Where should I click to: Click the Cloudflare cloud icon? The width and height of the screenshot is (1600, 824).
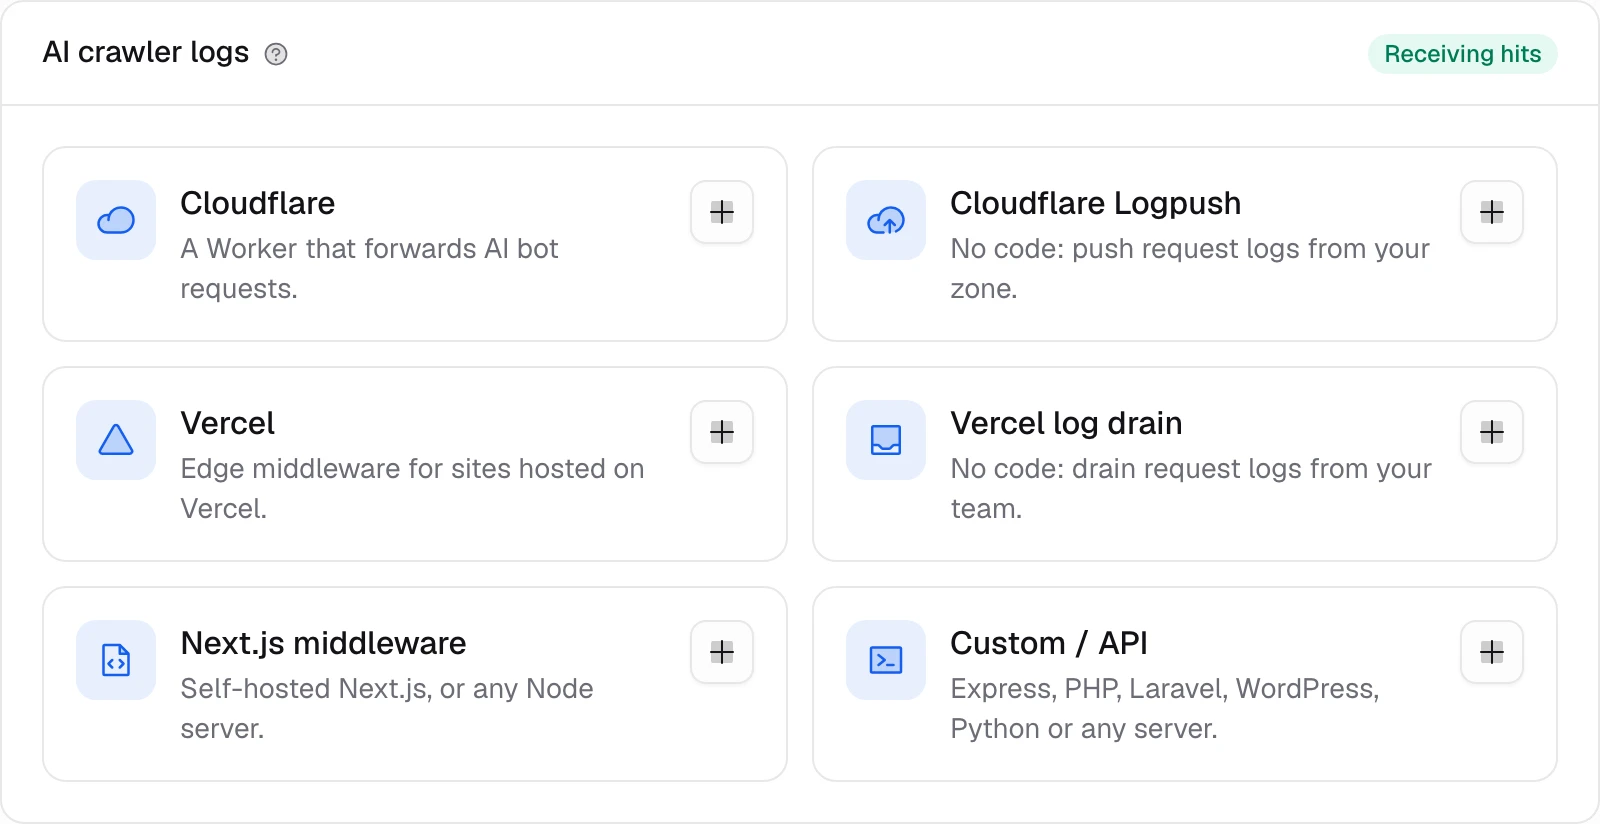click(116, 220)
